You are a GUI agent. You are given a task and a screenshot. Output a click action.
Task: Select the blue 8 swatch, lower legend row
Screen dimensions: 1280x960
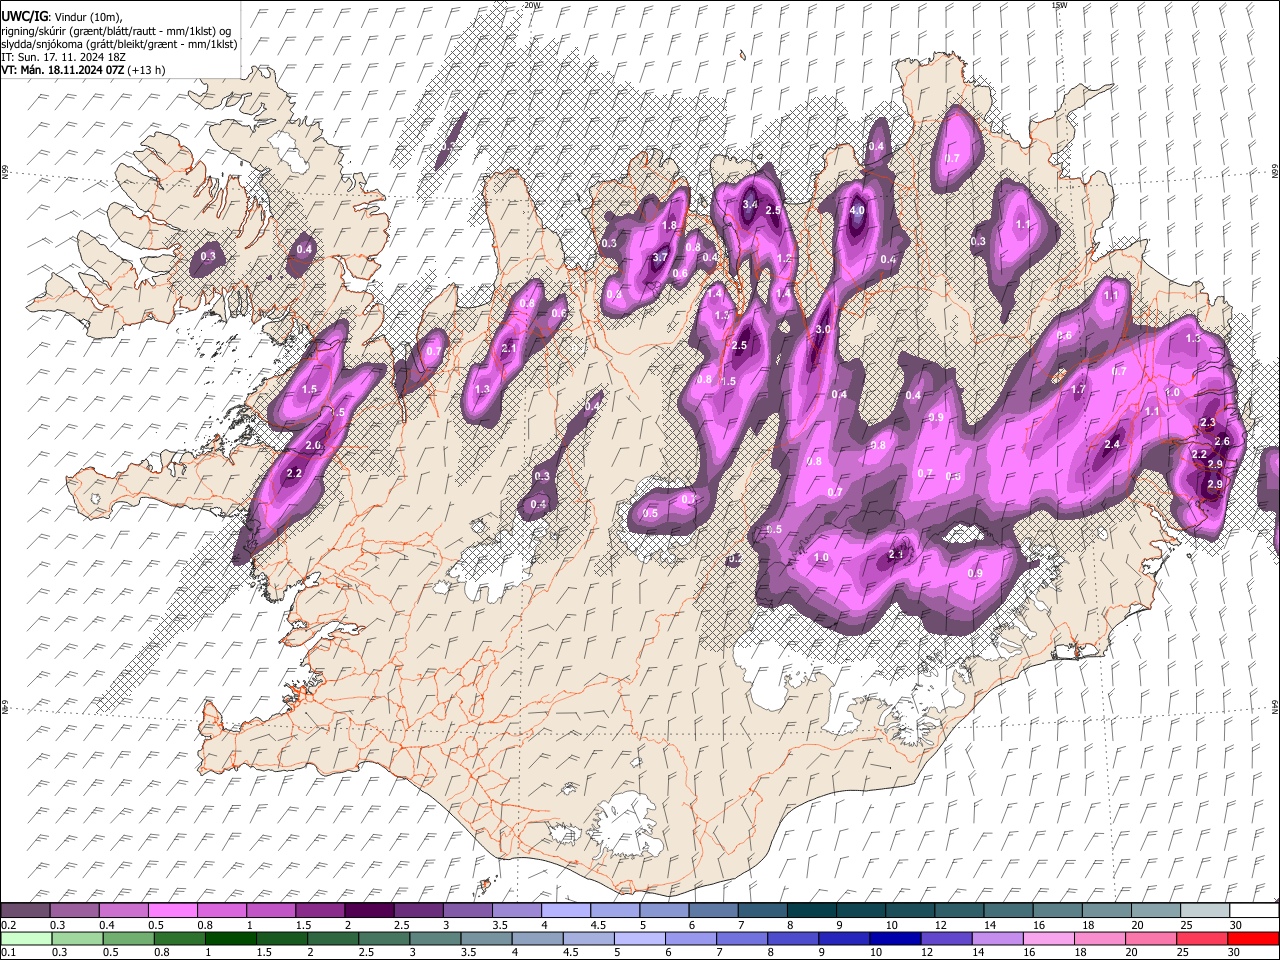click(x=793, y=938)
